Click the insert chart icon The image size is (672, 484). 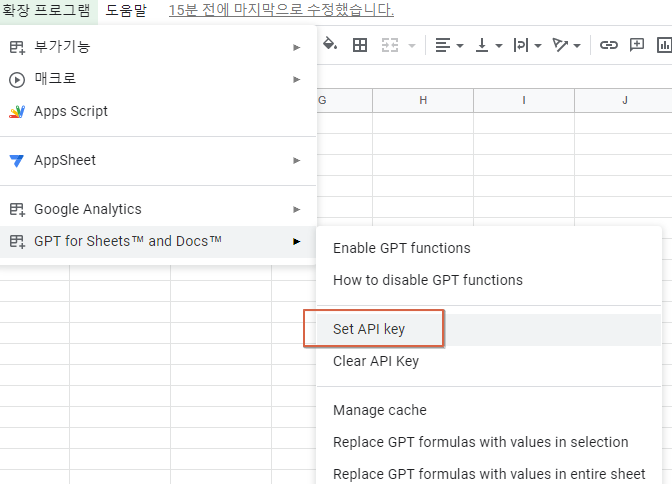664,45
